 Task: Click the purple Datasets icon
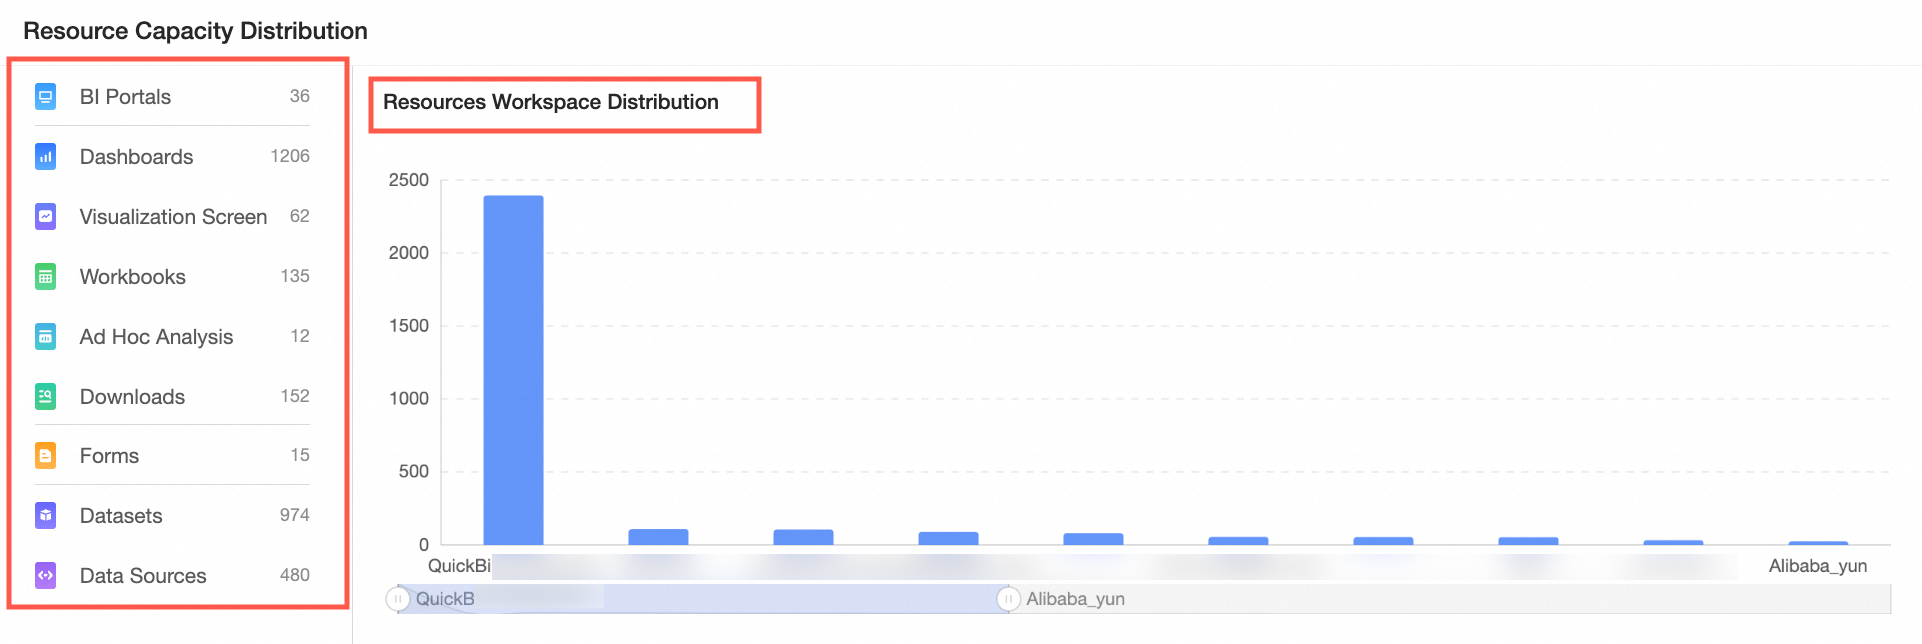(45, 516)
